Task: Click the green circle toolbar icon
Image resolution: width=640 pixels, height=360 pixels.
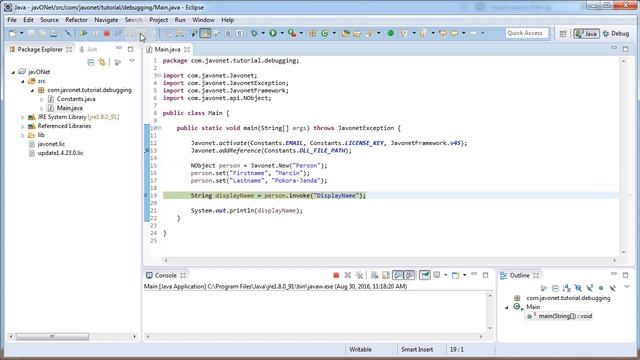Action: (390, 33)
